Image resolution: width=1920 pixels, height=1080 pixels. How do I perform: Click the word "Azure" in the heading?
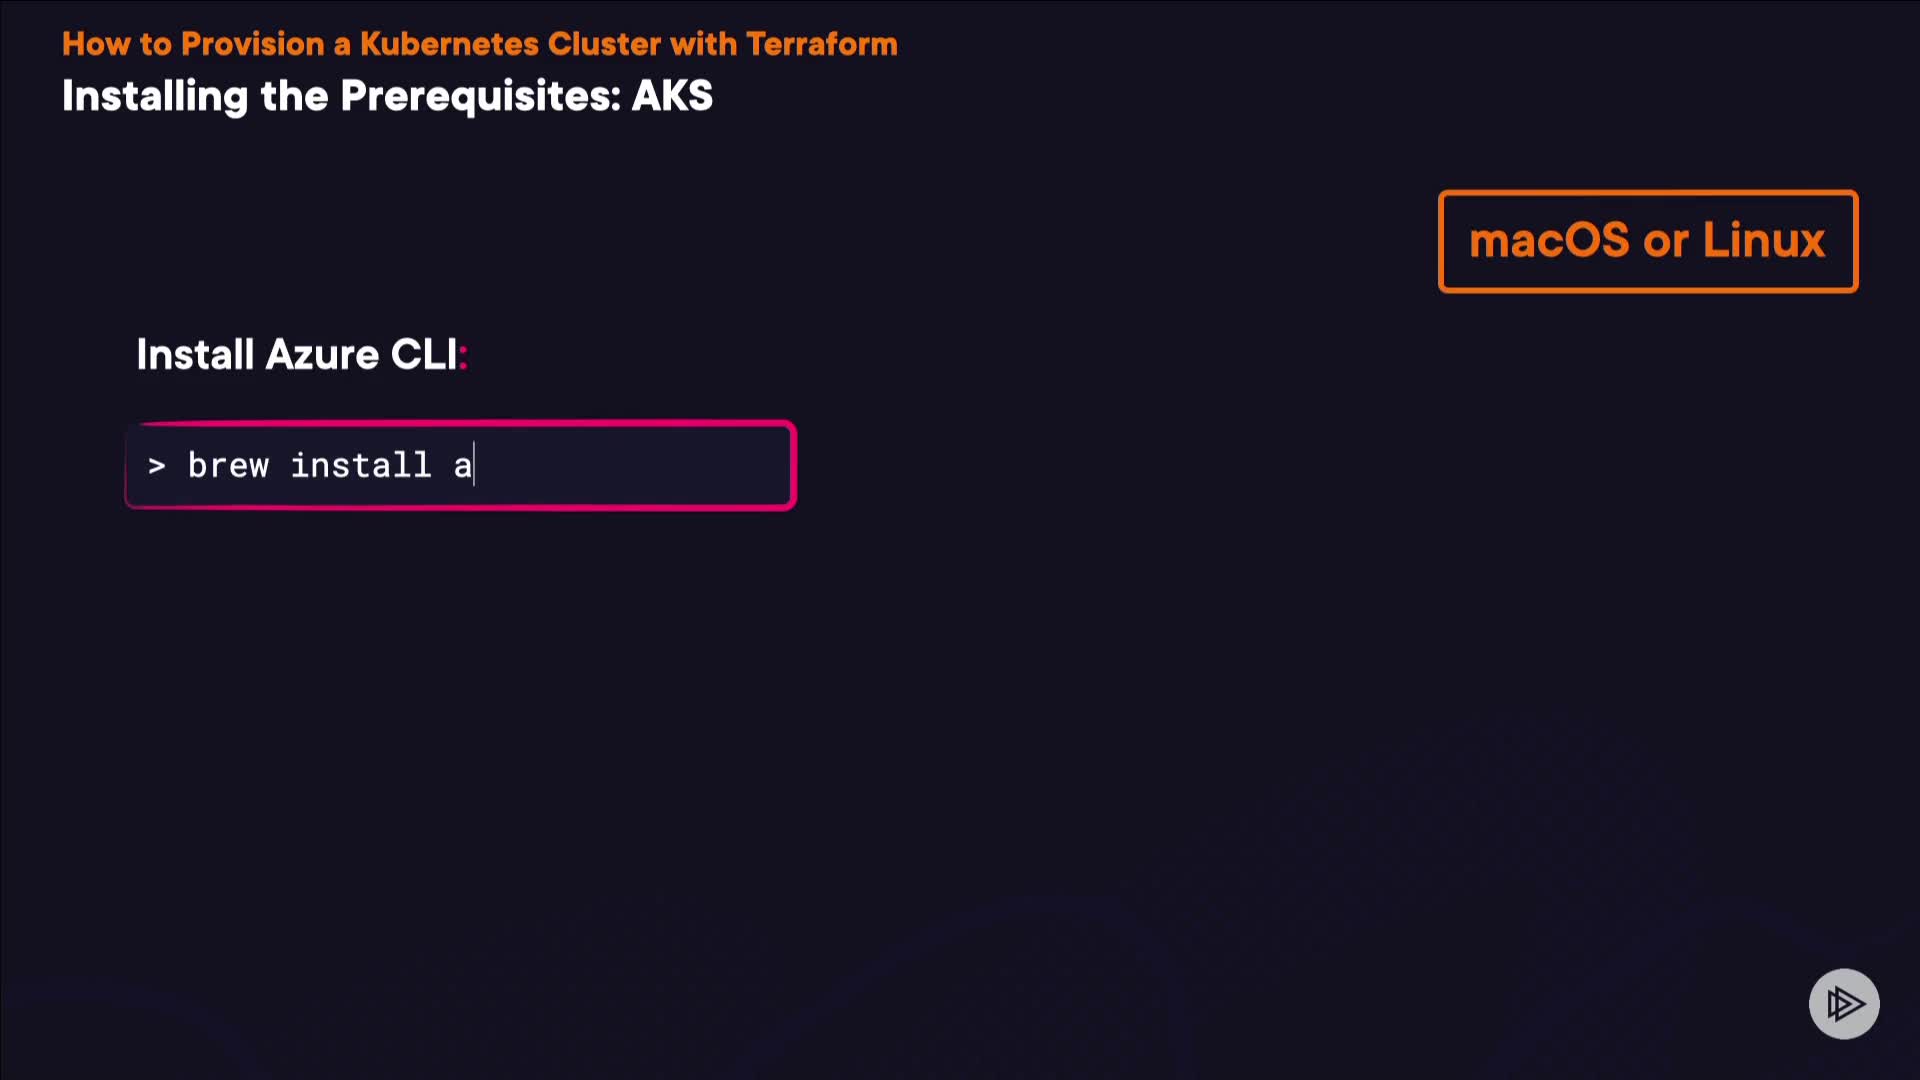(322, 355)
